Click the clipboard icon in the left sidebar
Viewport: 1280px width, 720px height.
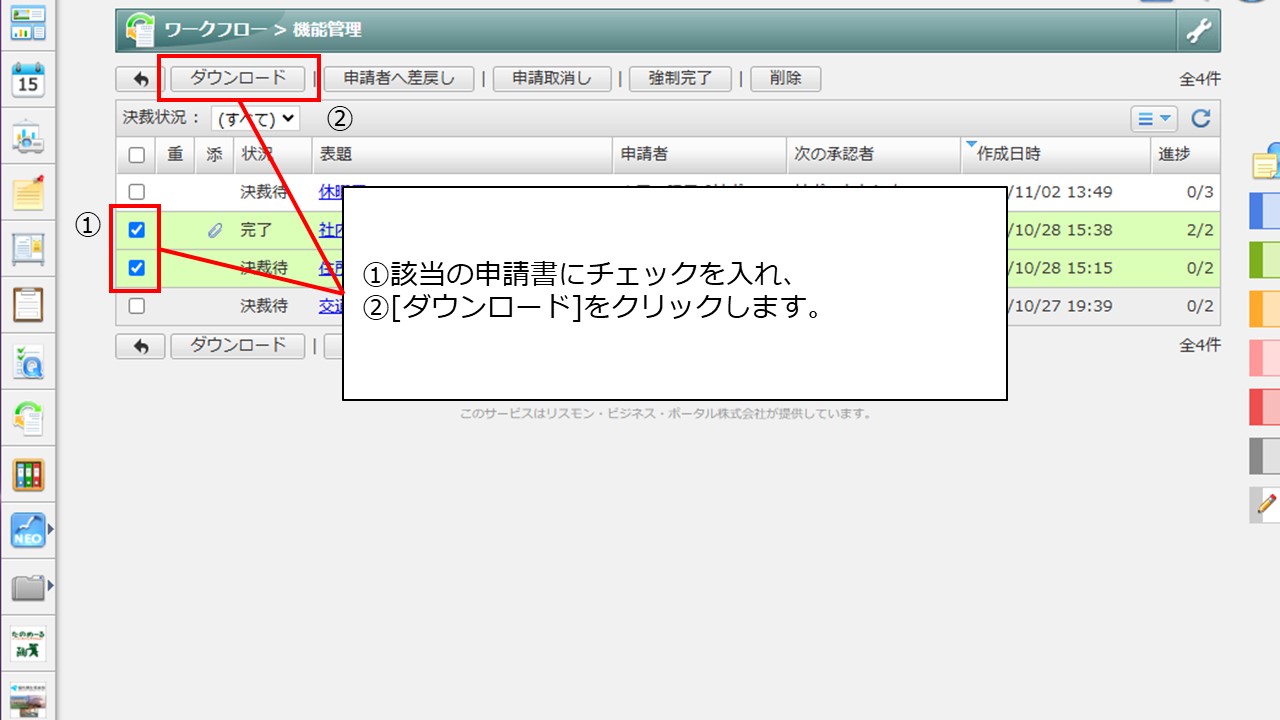(27, 305)
